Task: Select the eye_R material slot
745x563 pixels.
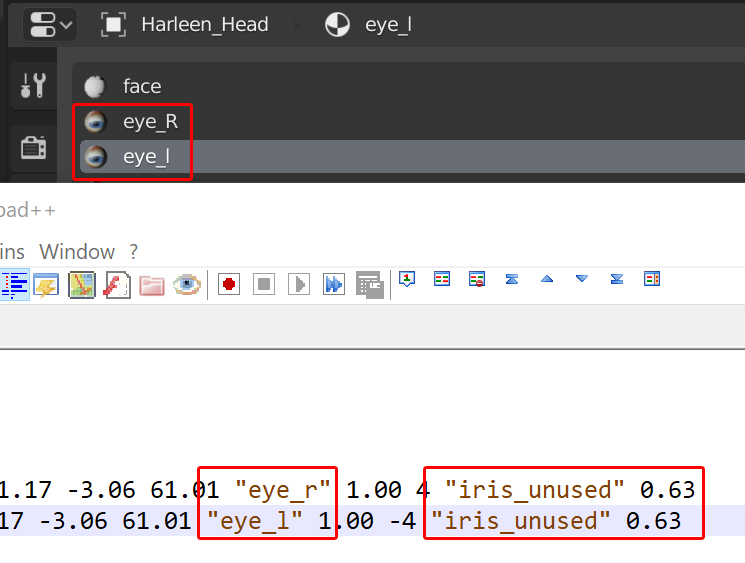Action: 409,122
